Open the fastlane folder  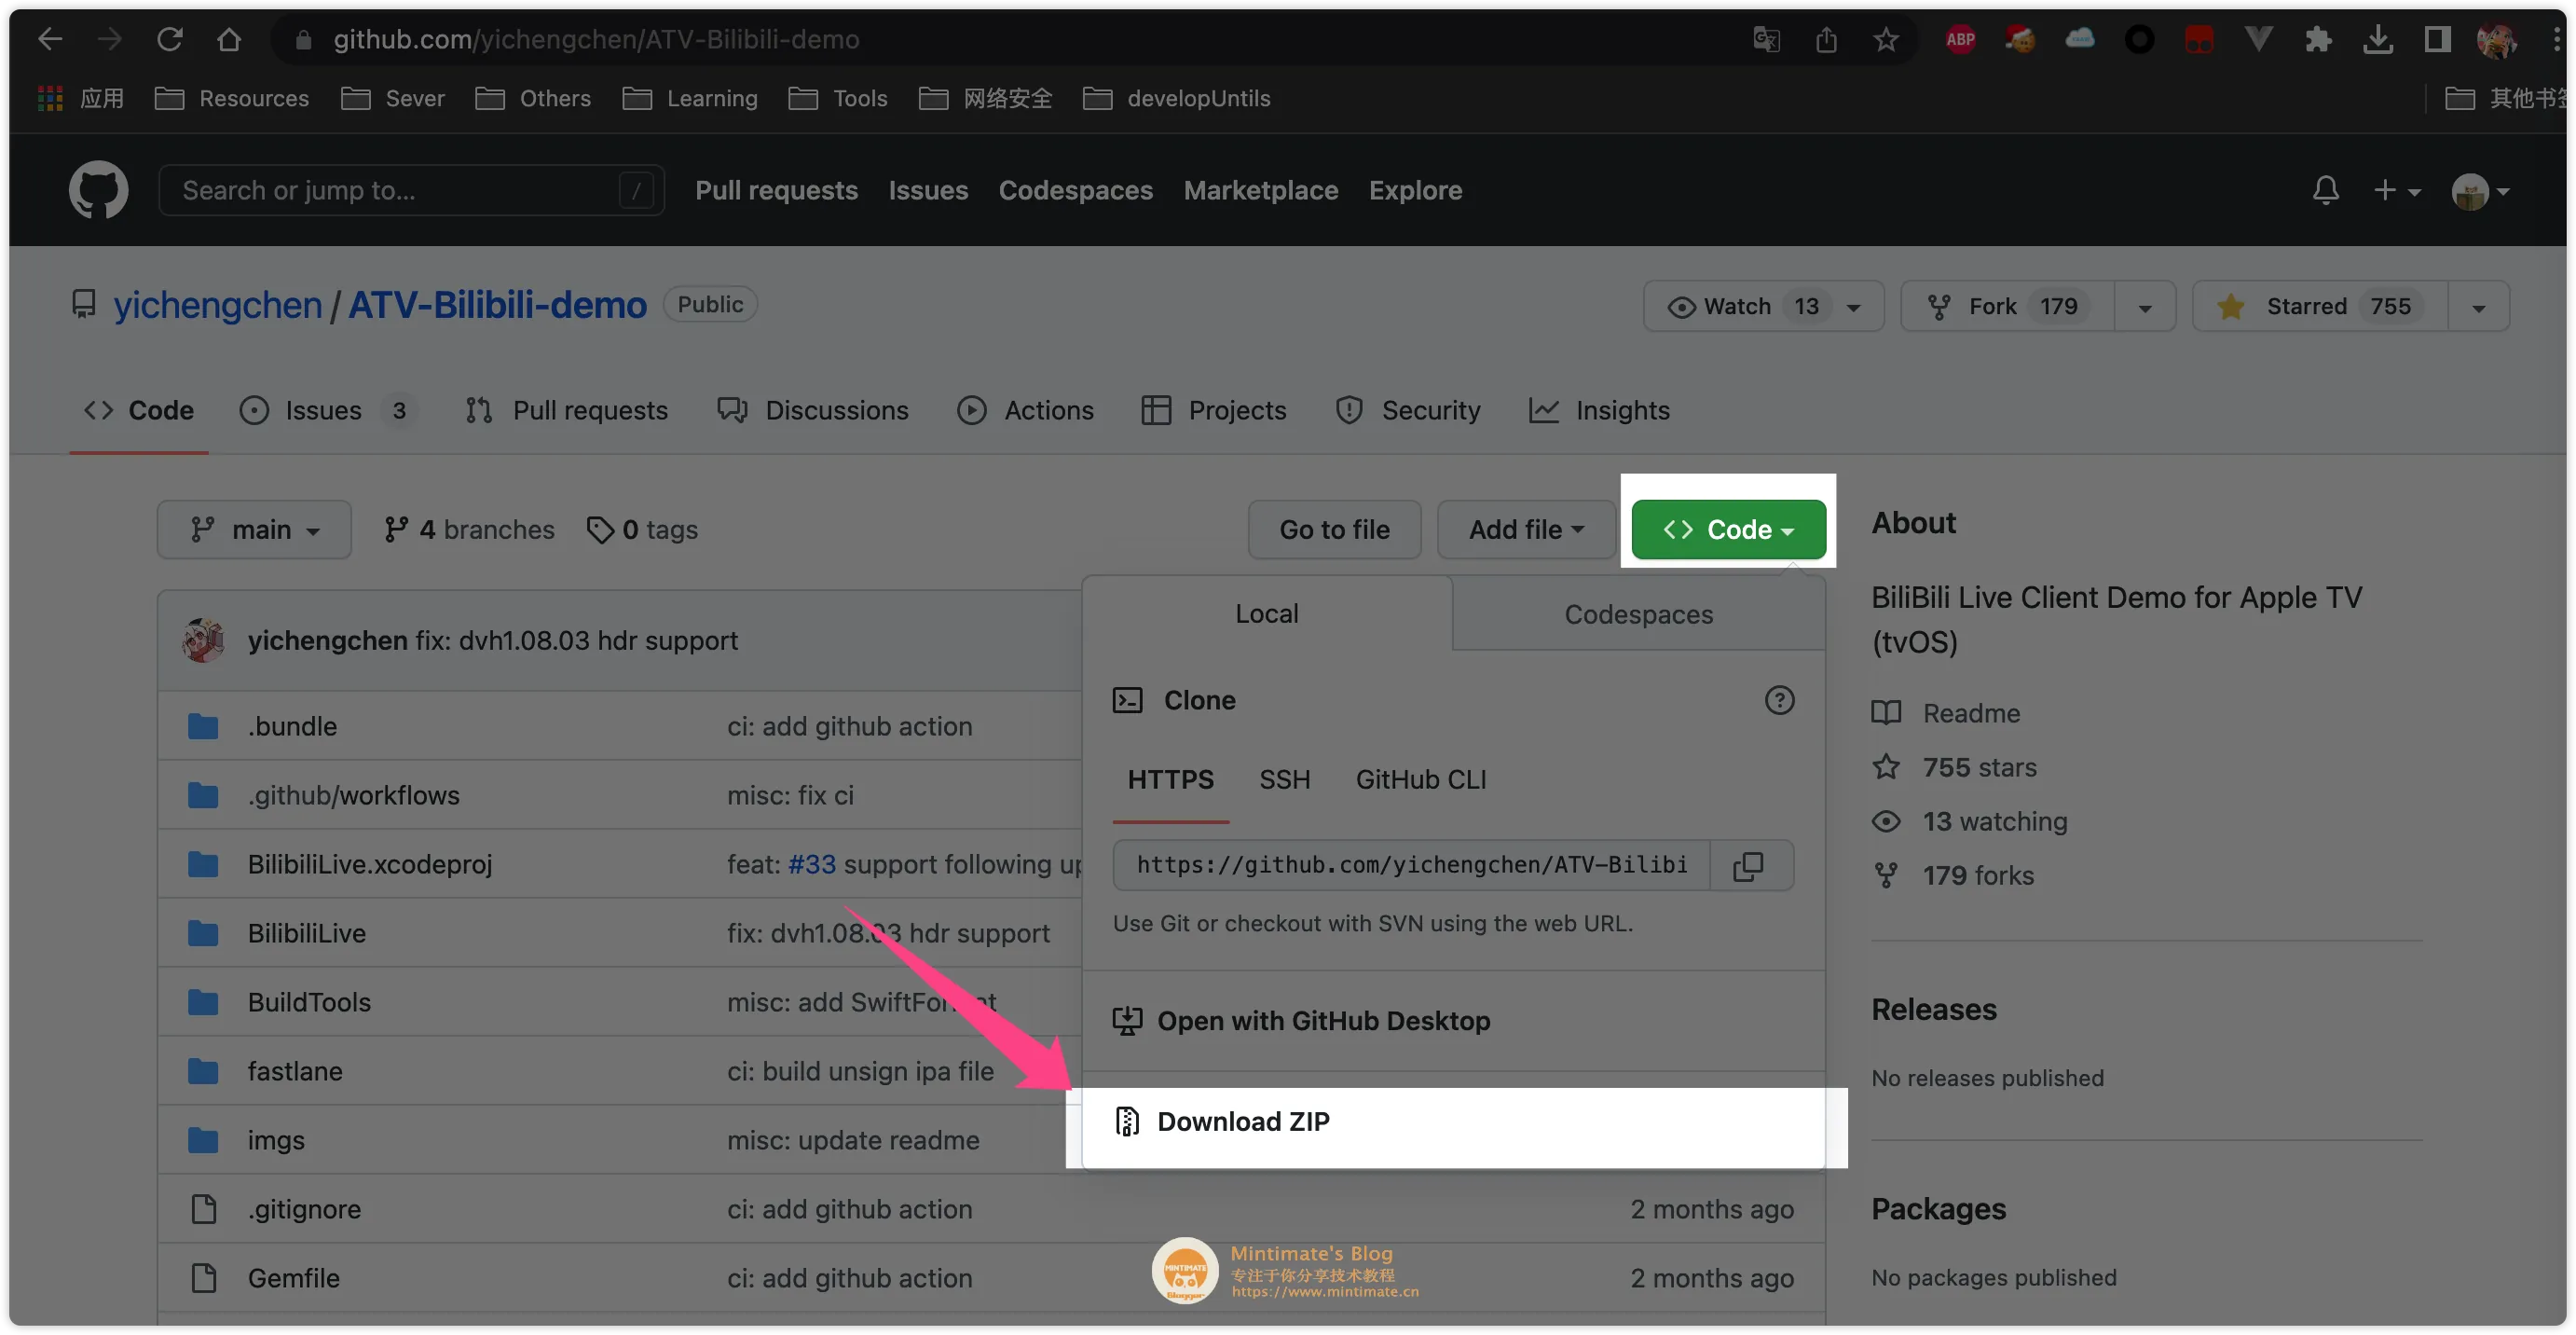[x=294, y=1071]
